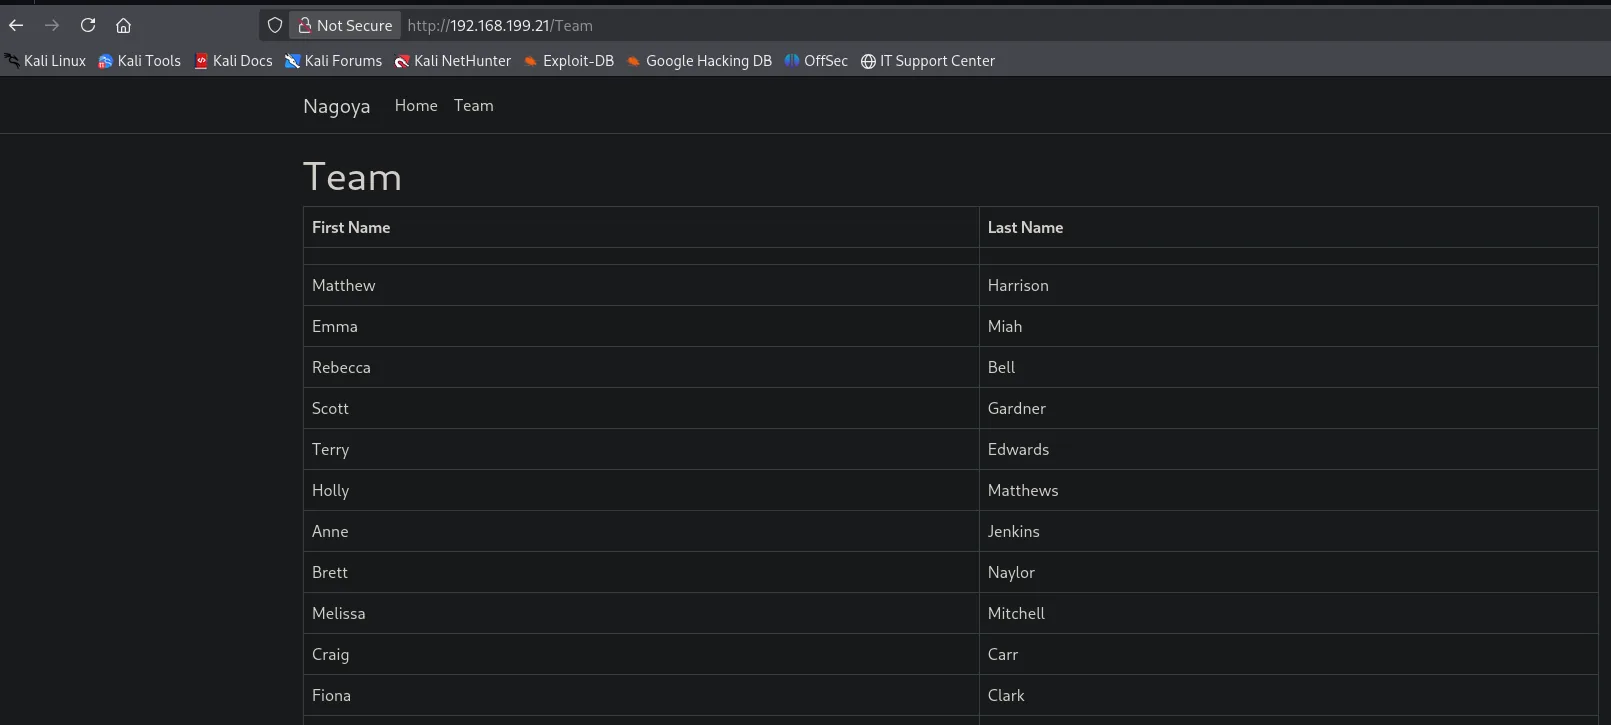Click the Not Secure lock indicator
The height and width of the screenshot is (725, 1611).
coord(345,25)
